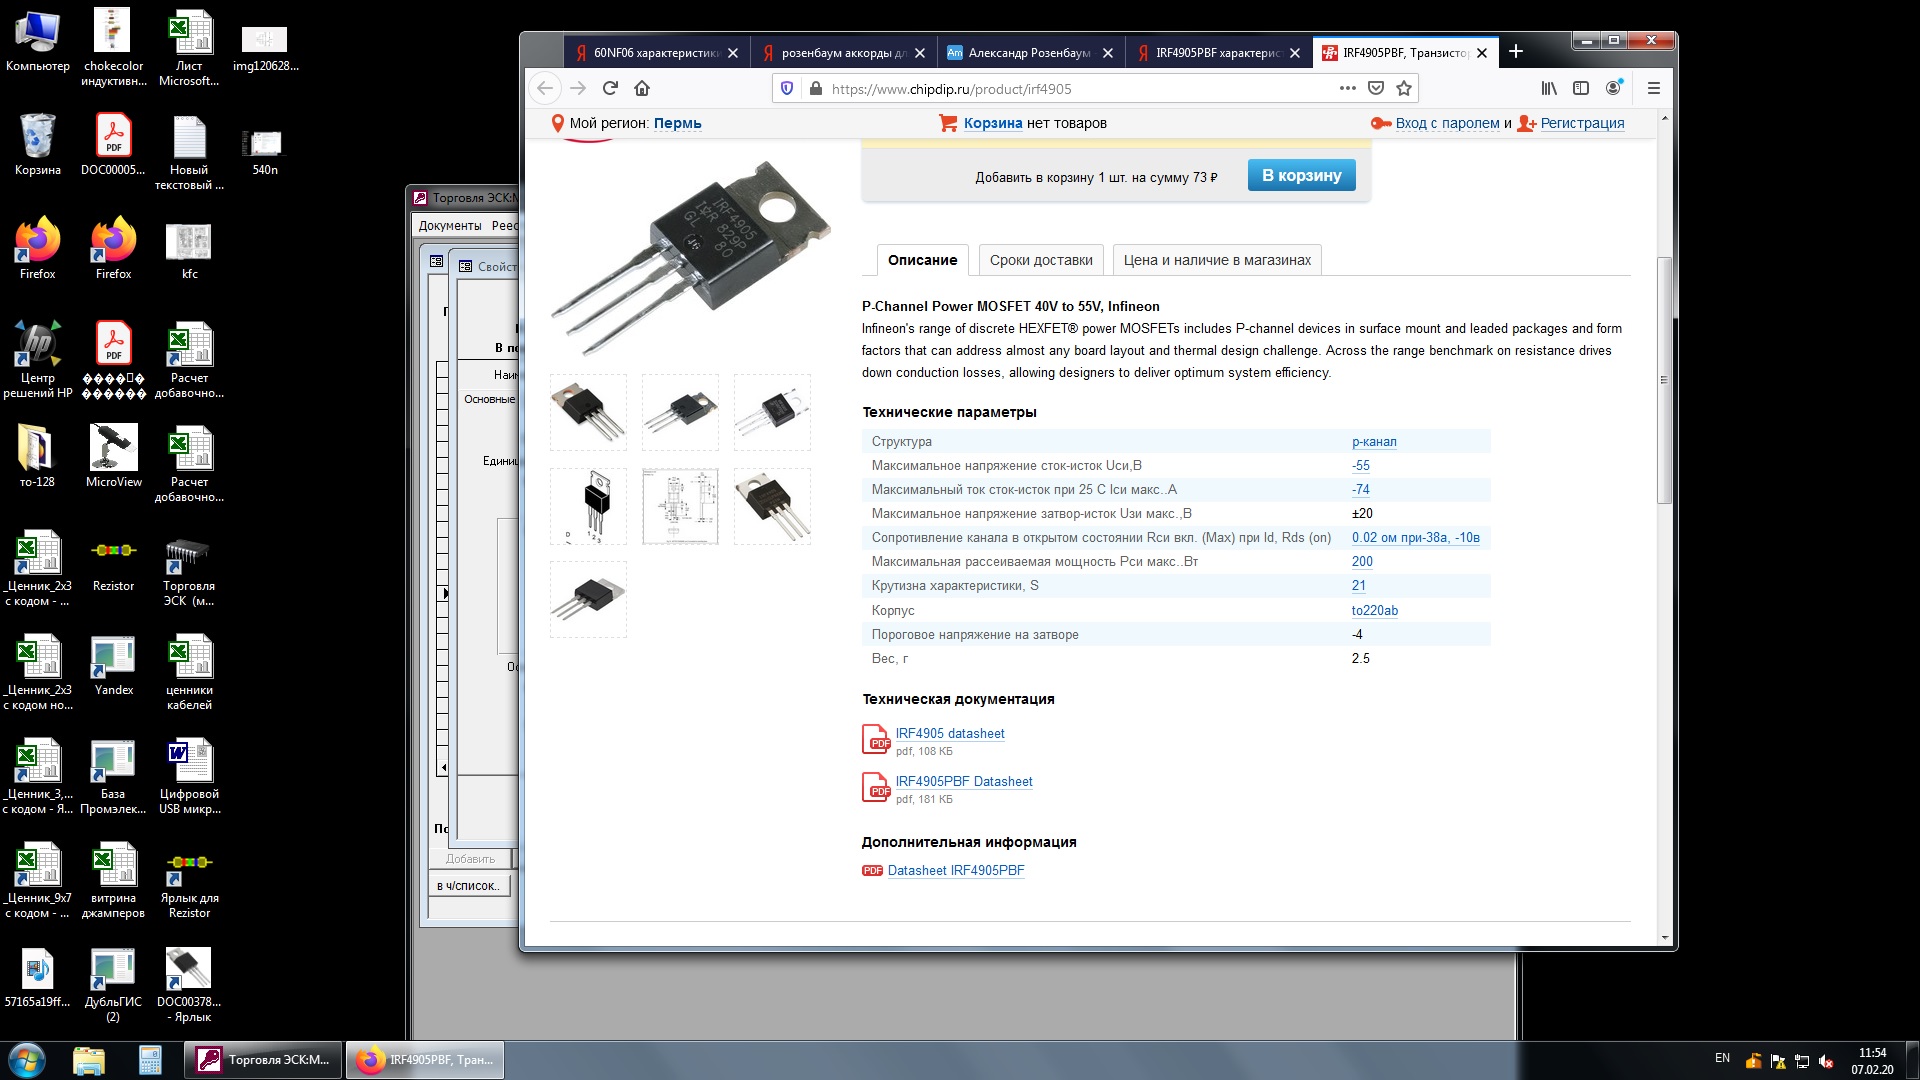This screenshot has height=1080, width=1920.
Task: Open the Корзина link
Action: click(992, 123)
